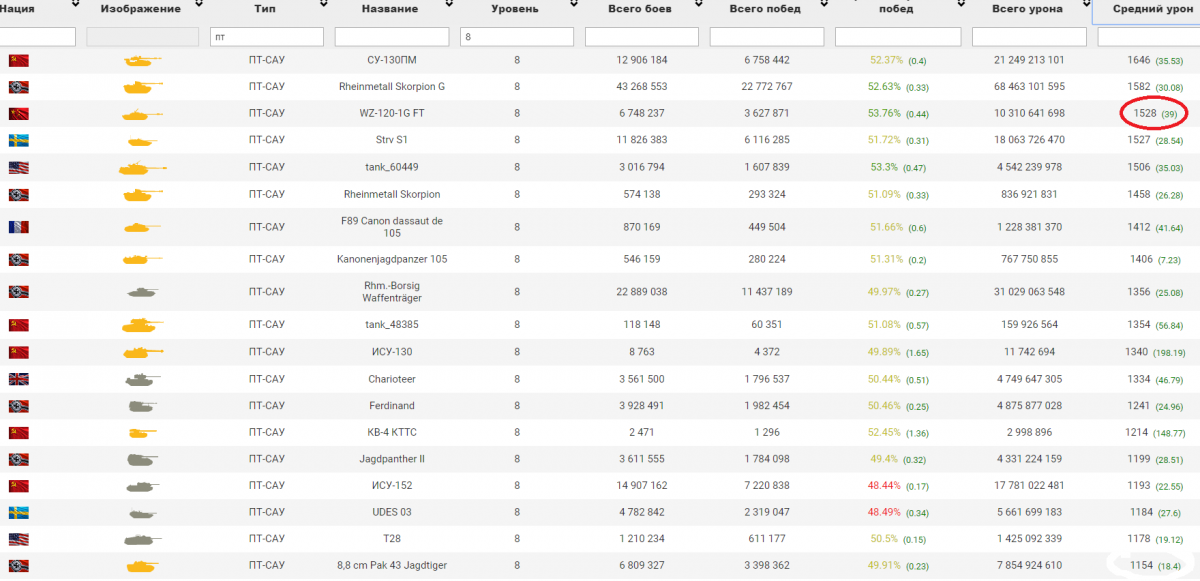Click the total damage '68 463 101 595'
Image resolution: width=1200 pixels, height=581 pixels.
pyautogui.click(x=1029, y=87)
